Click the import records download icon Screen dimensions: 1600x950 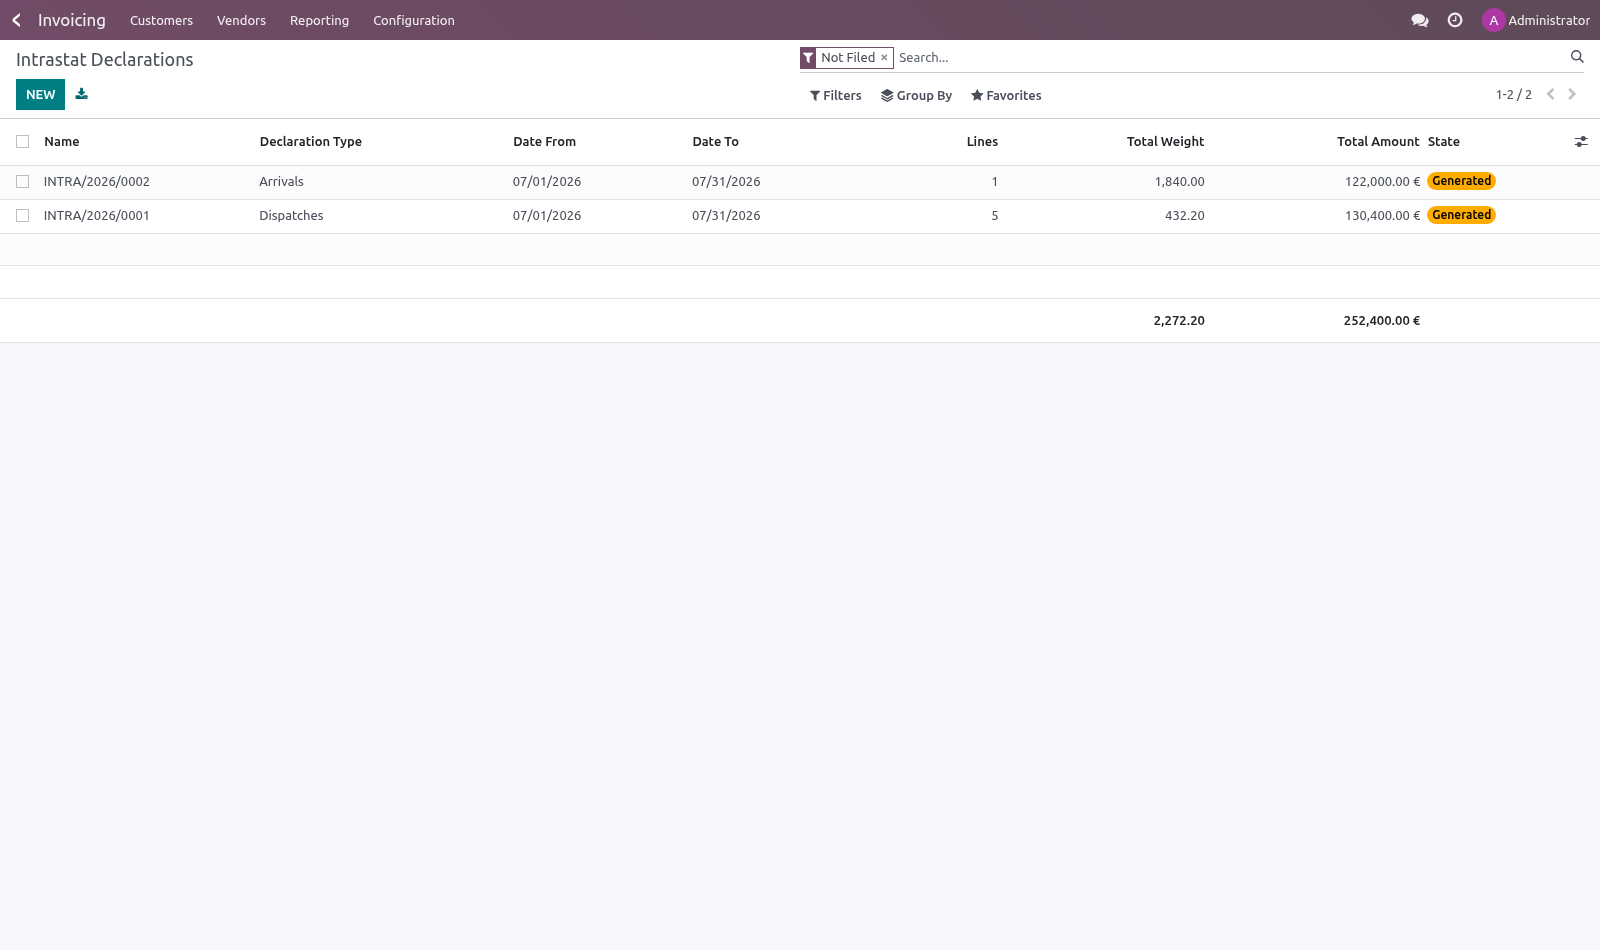pyautogui.click(x=82, y=94)
